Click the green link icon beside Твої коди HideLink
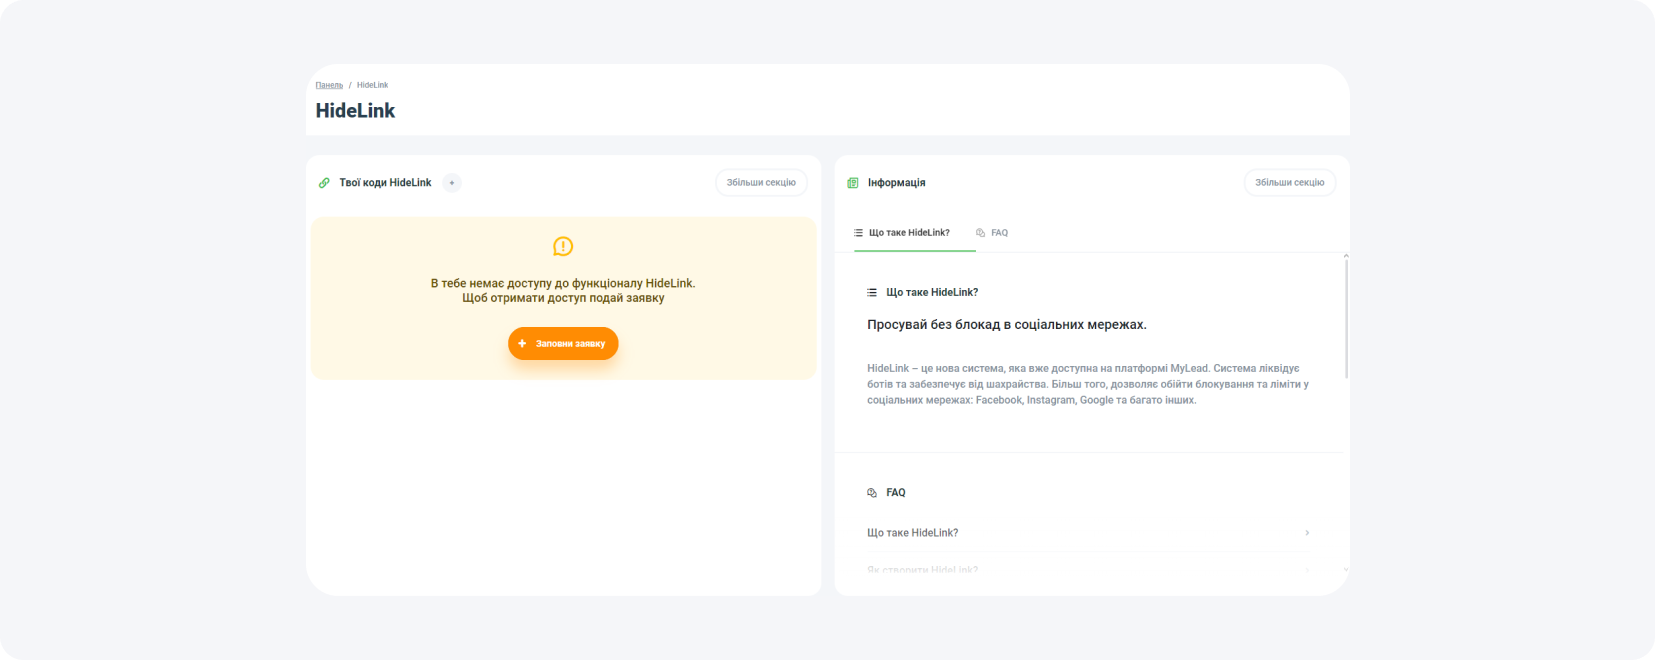The height and width of the screenshot is (660, 1655). coord(324,183)
